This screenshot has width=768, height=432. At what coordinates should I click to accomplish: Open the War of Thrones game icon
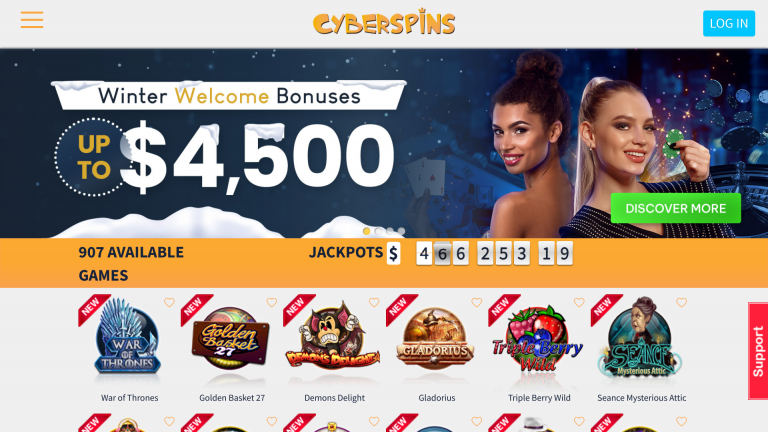(127, 338)
